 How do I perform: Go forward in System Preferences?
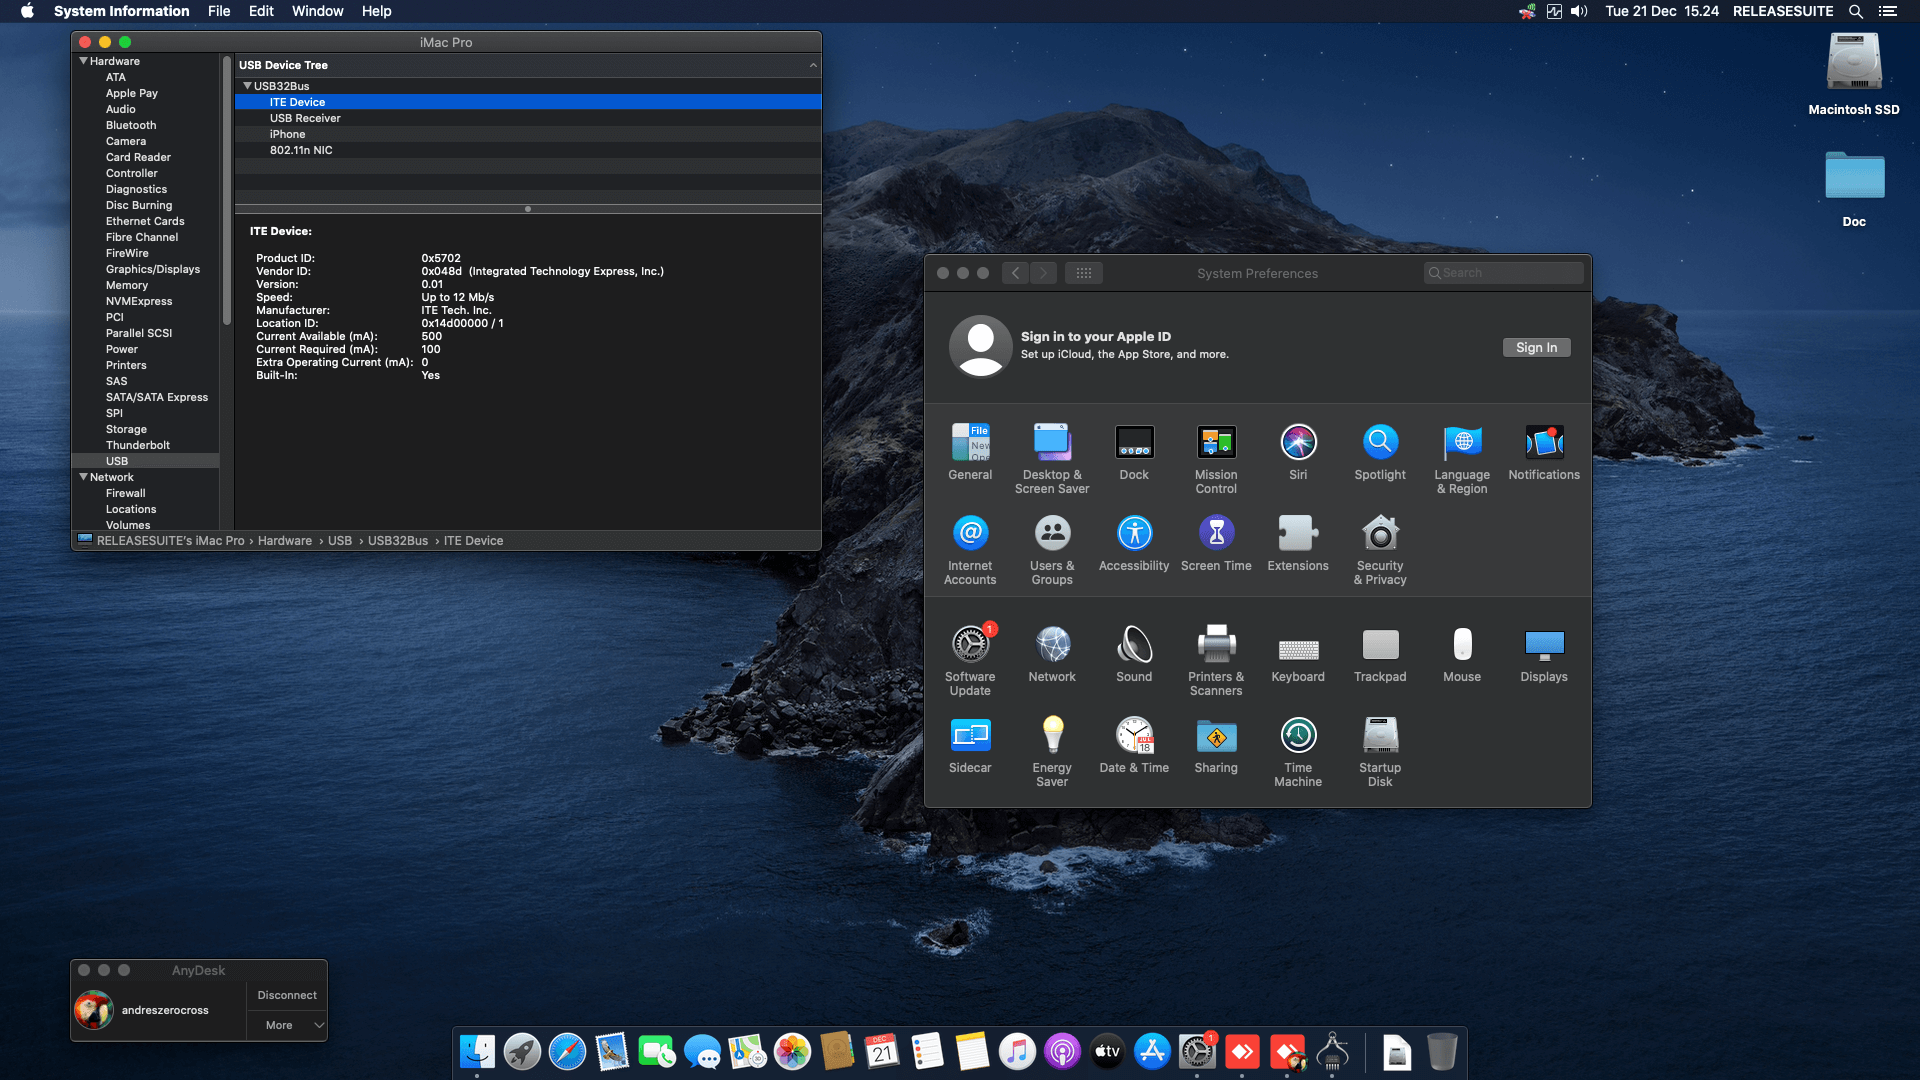click(x=1044, y=273)
